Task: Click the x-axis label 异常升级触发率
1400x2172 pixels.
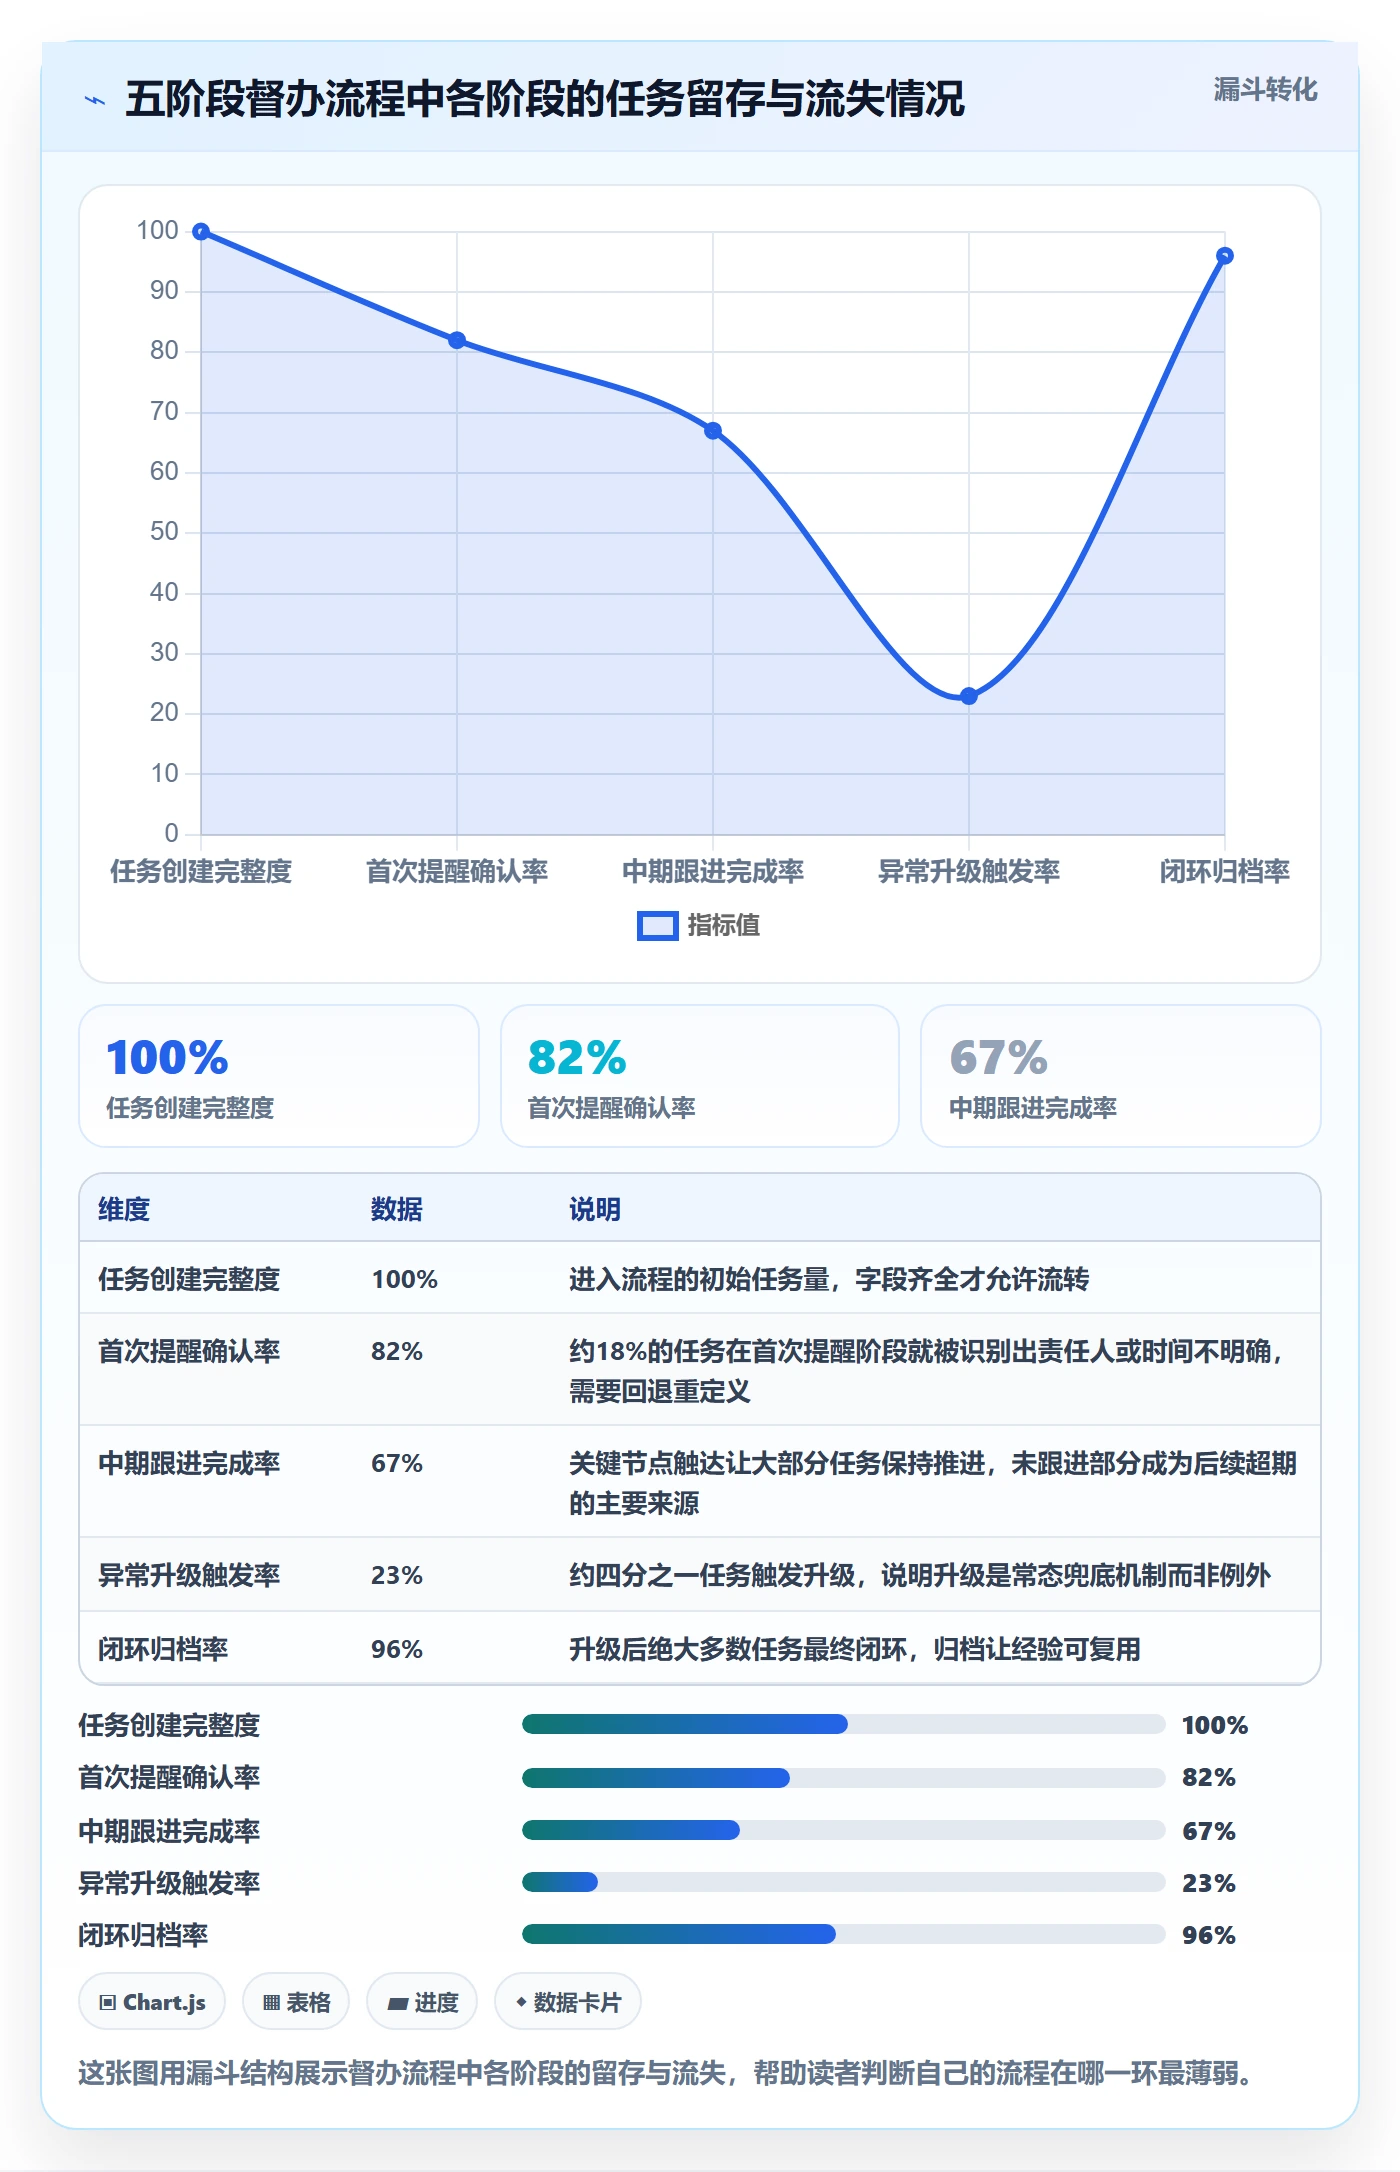Action: (x=969, y=871)
